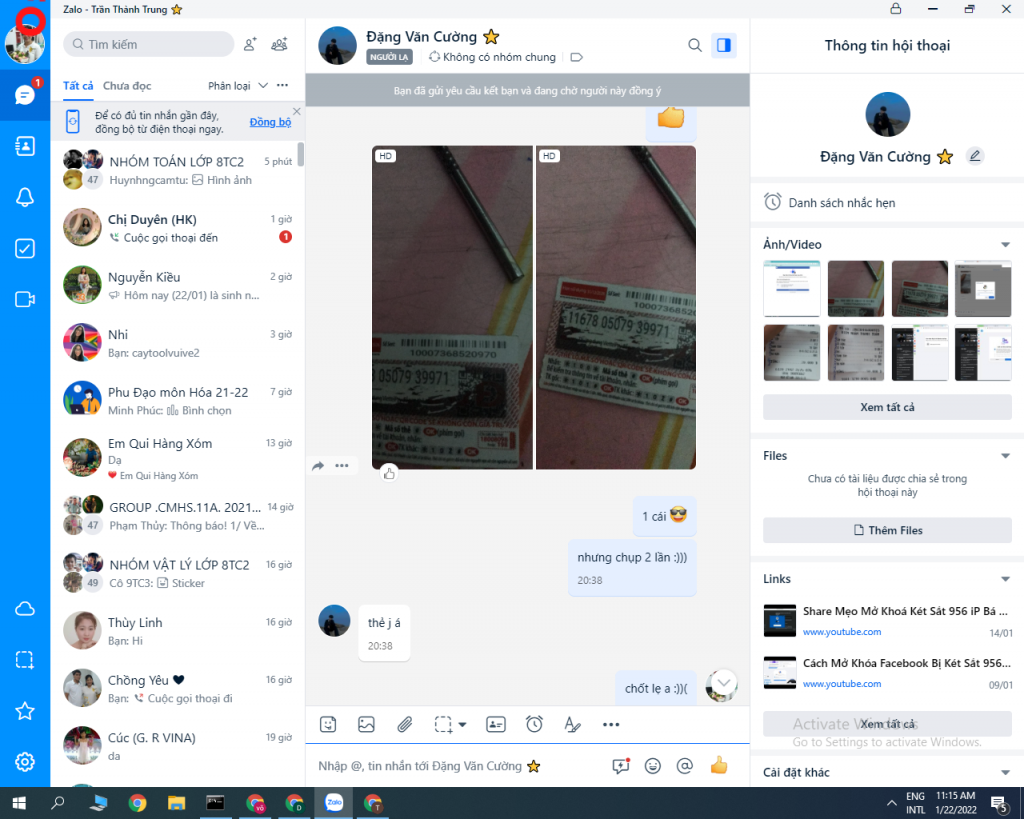The height and width of the screenshot is (819, 1024).
Task: Click the reminder alarm clock icon
Action: point(534,724)
